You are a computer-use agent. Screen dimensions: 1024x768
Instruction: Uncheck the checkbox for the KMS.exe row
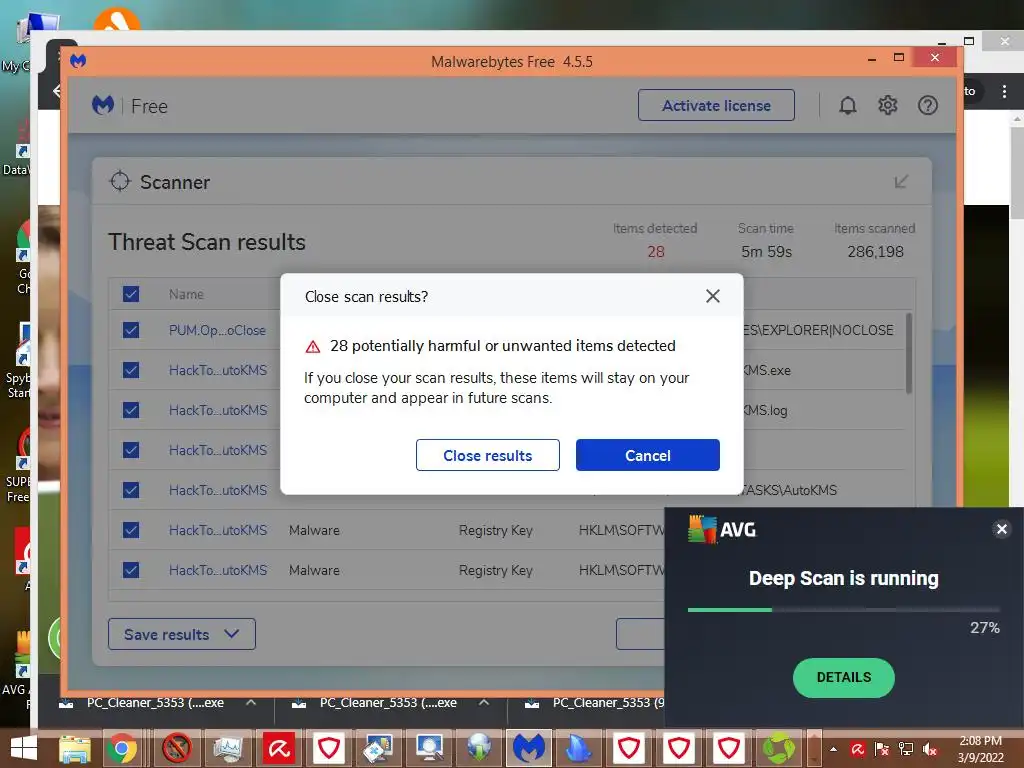pos(131,370)
